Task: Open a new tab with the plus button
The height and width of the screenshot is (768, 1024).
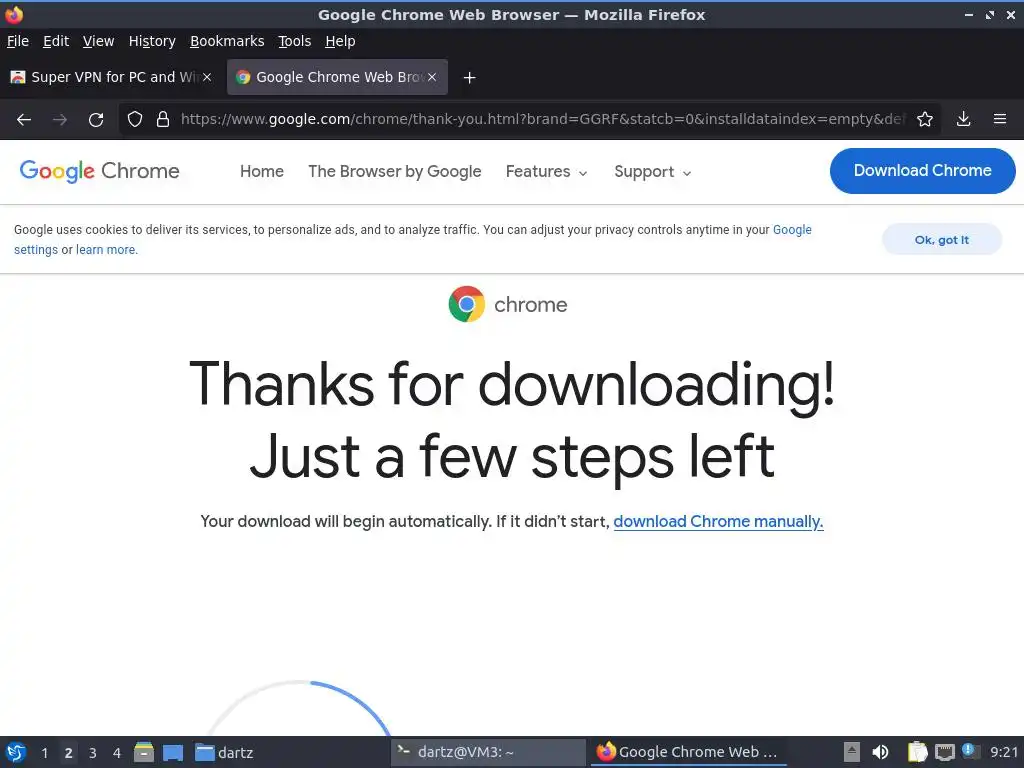Action: (x=469, y=78)
